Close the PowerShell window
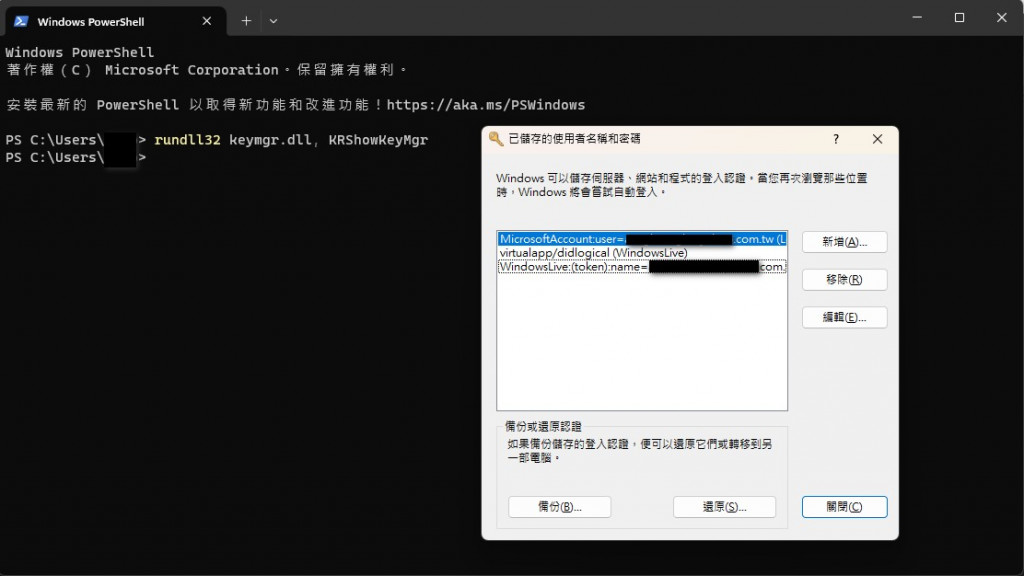This screenshot has width=1024, height=576. point(1001,18)
